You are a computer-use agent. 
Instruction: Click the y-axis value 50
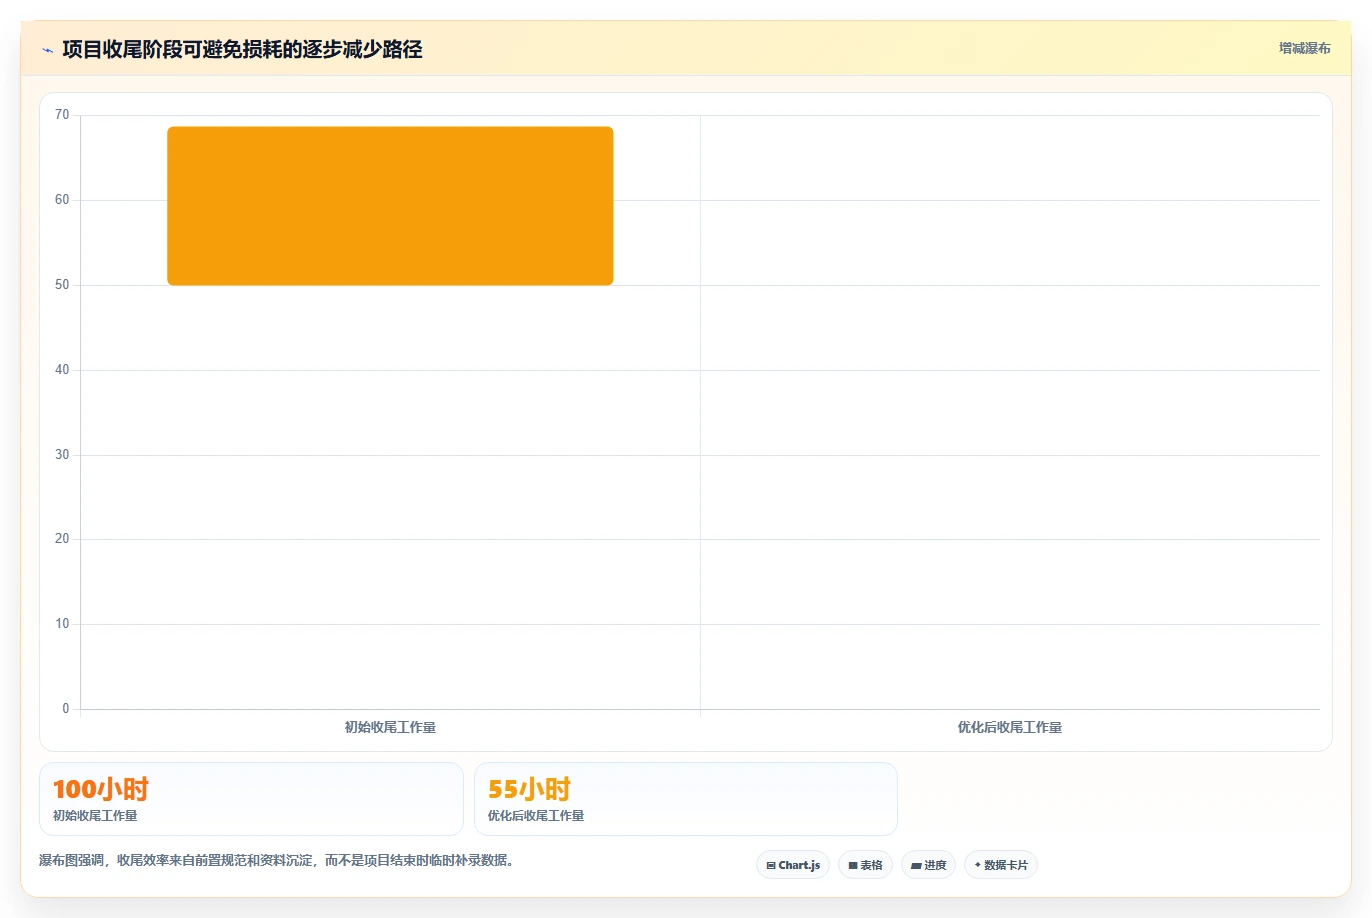pos(62,285)
